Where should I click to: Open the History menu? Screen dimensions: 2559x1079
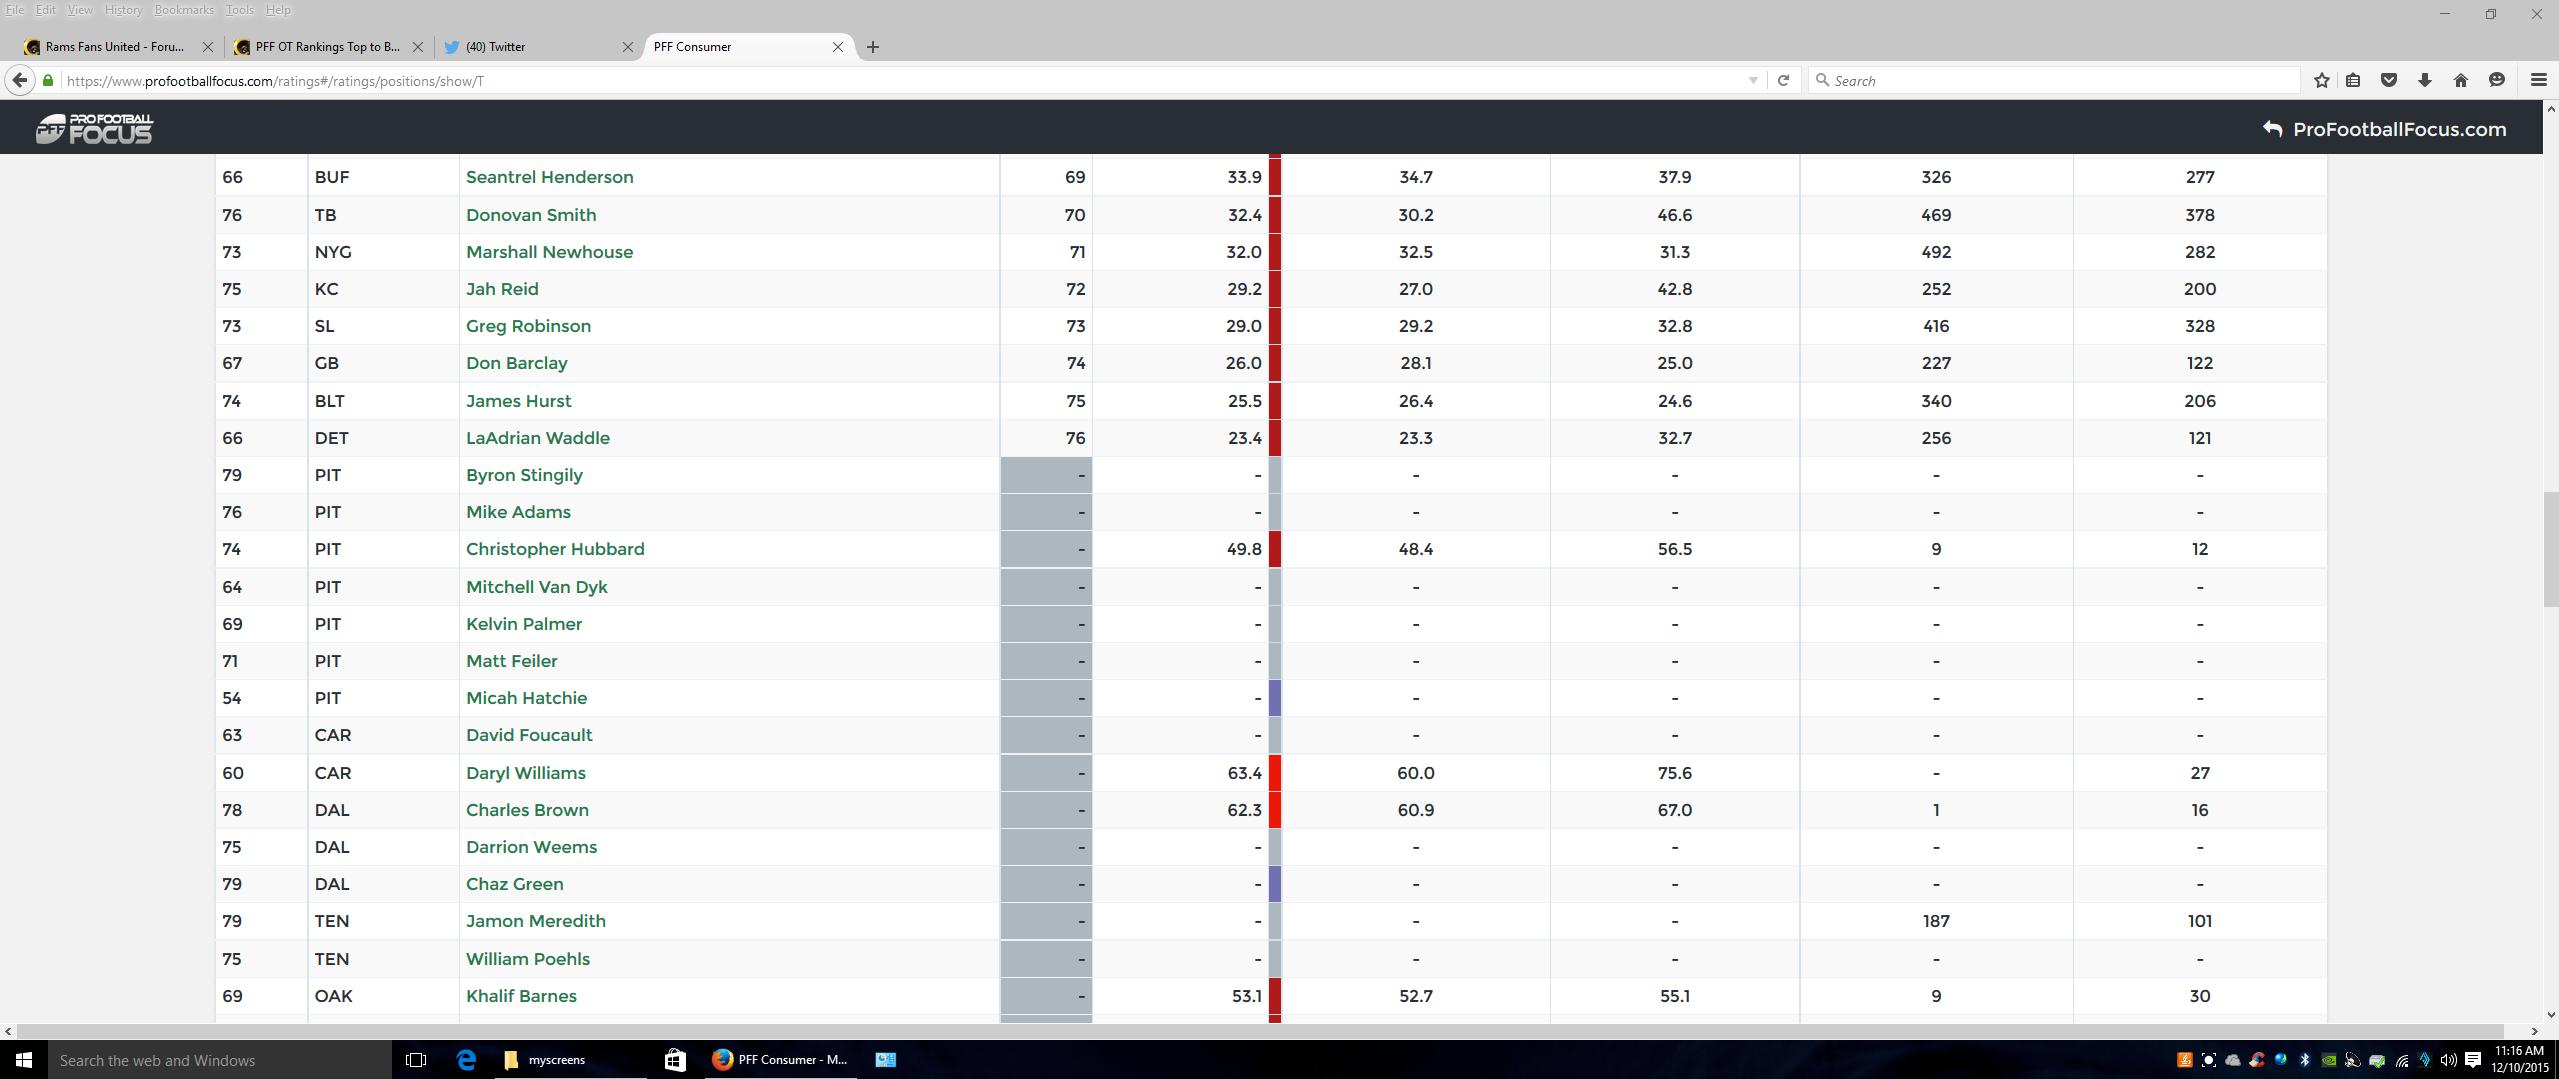[123, 10]
